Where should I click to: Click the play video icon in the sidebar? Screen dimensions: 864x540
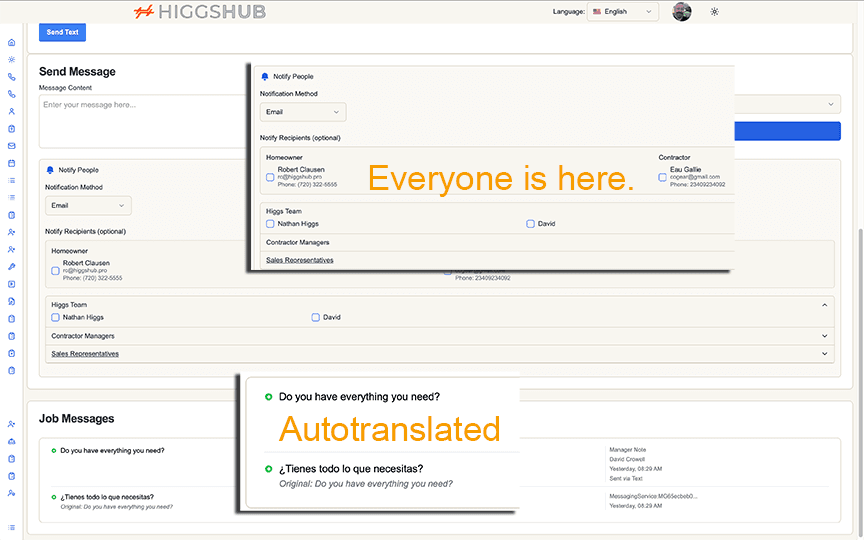click(x=11, y=284)
